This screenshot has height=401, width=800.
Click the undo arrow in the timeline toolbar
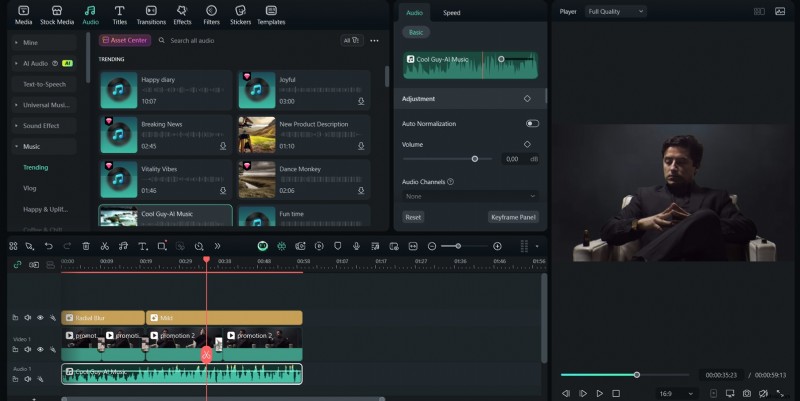pyautogui.click(x=48, y=246)
